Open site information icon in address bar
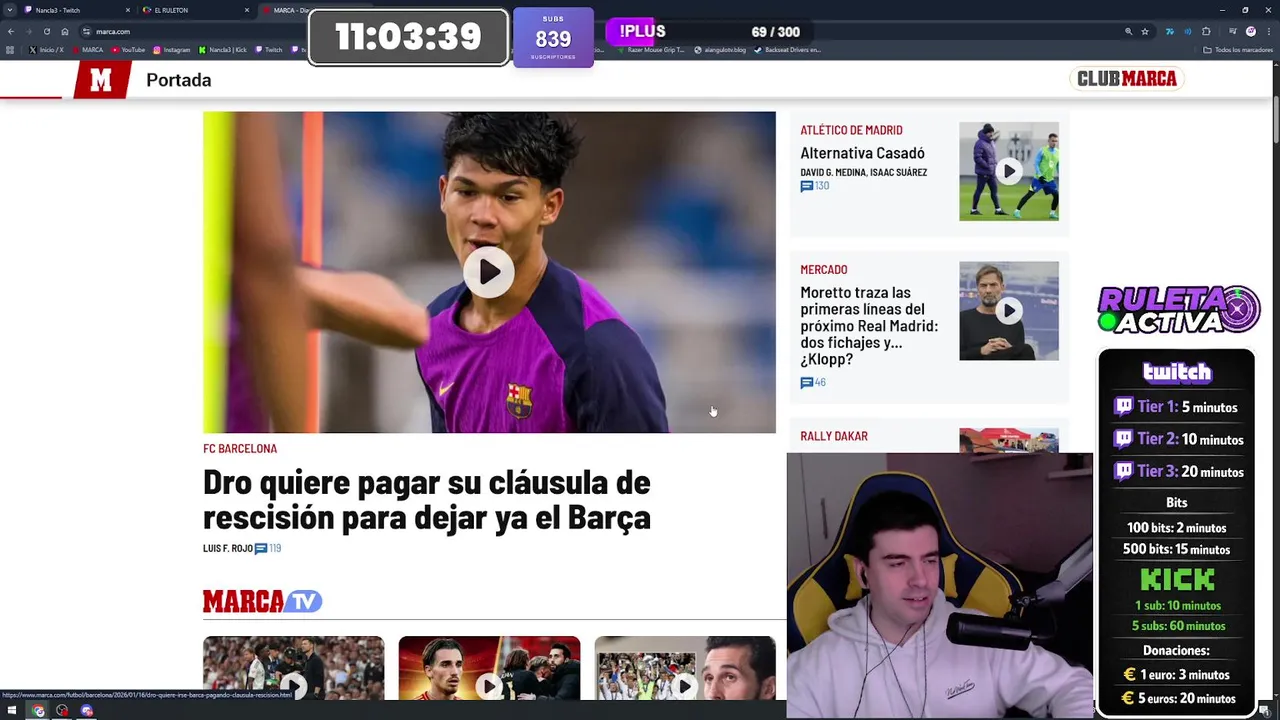The width and height of the screenshot is (1280, 720). pyautogui.click(x=87, y=31)
